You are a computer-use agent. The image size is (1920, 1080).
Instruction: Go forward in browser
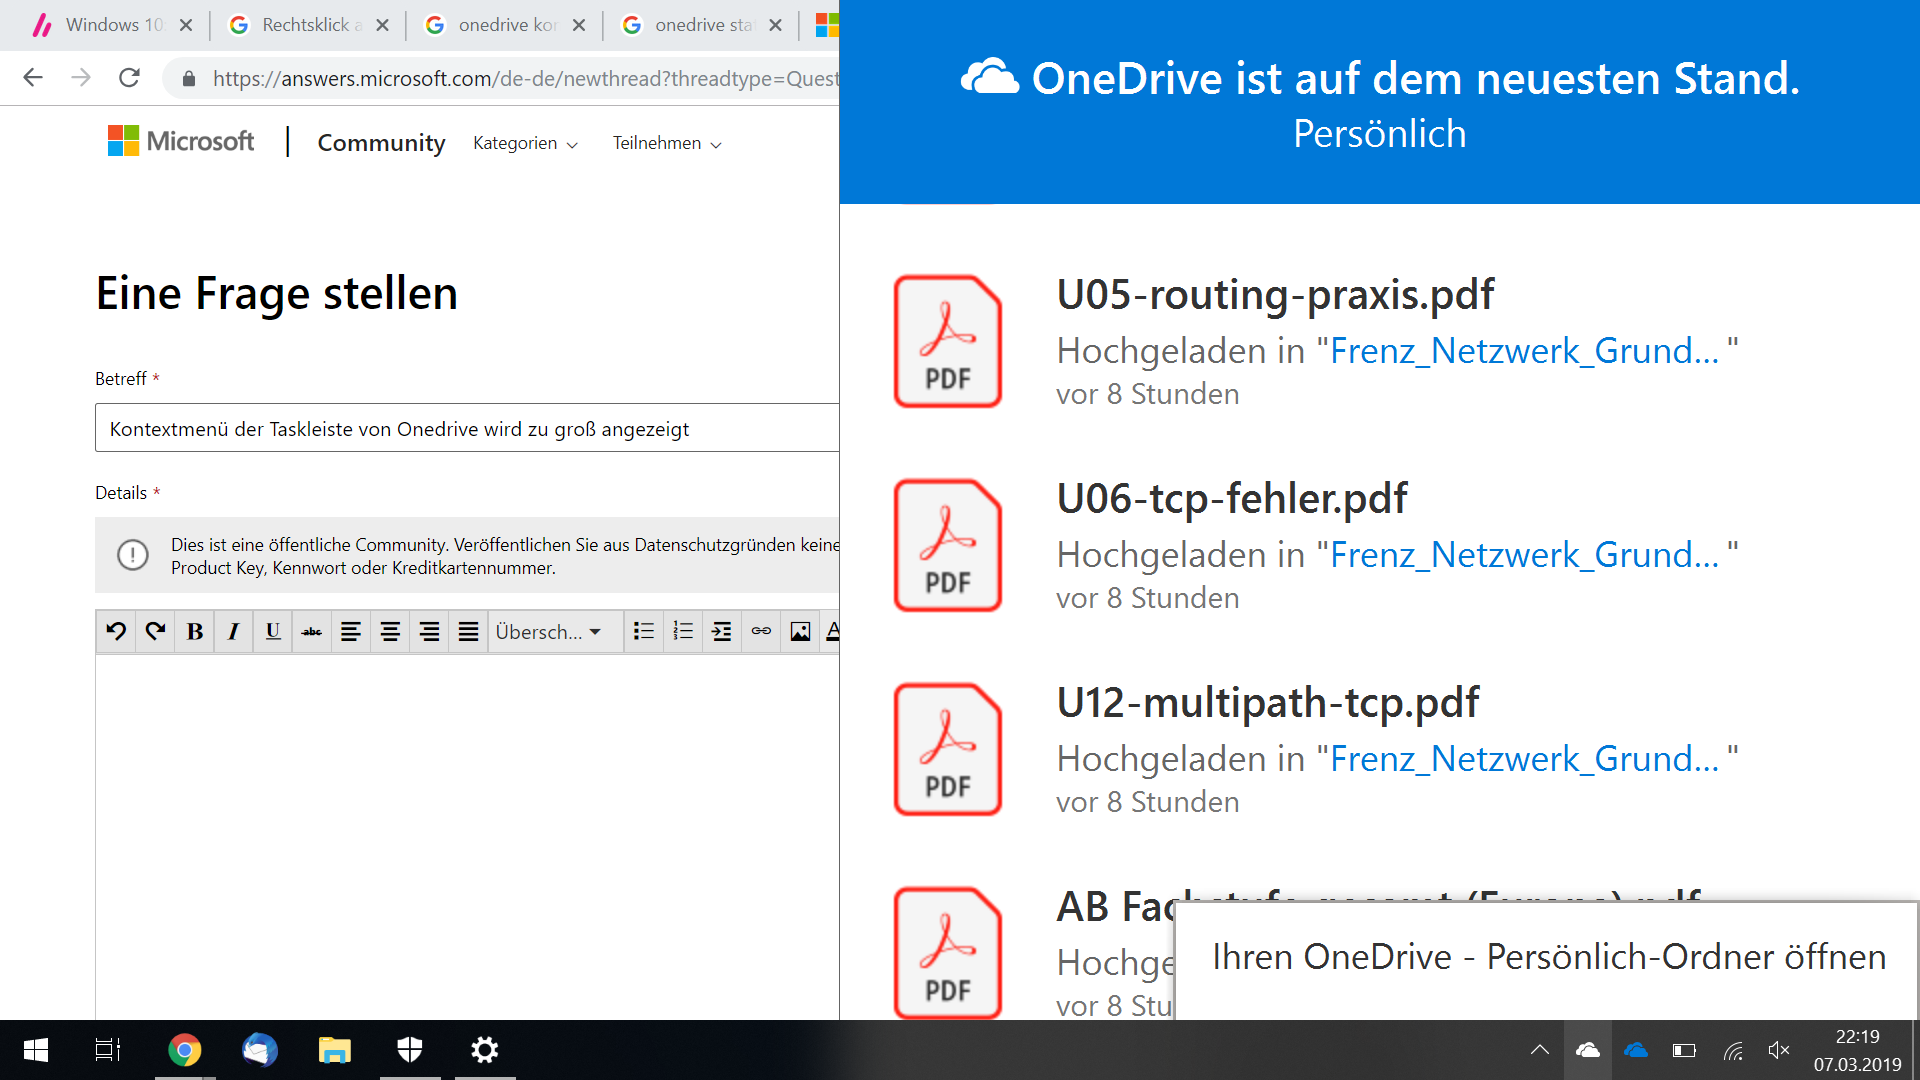pos(81,78)
